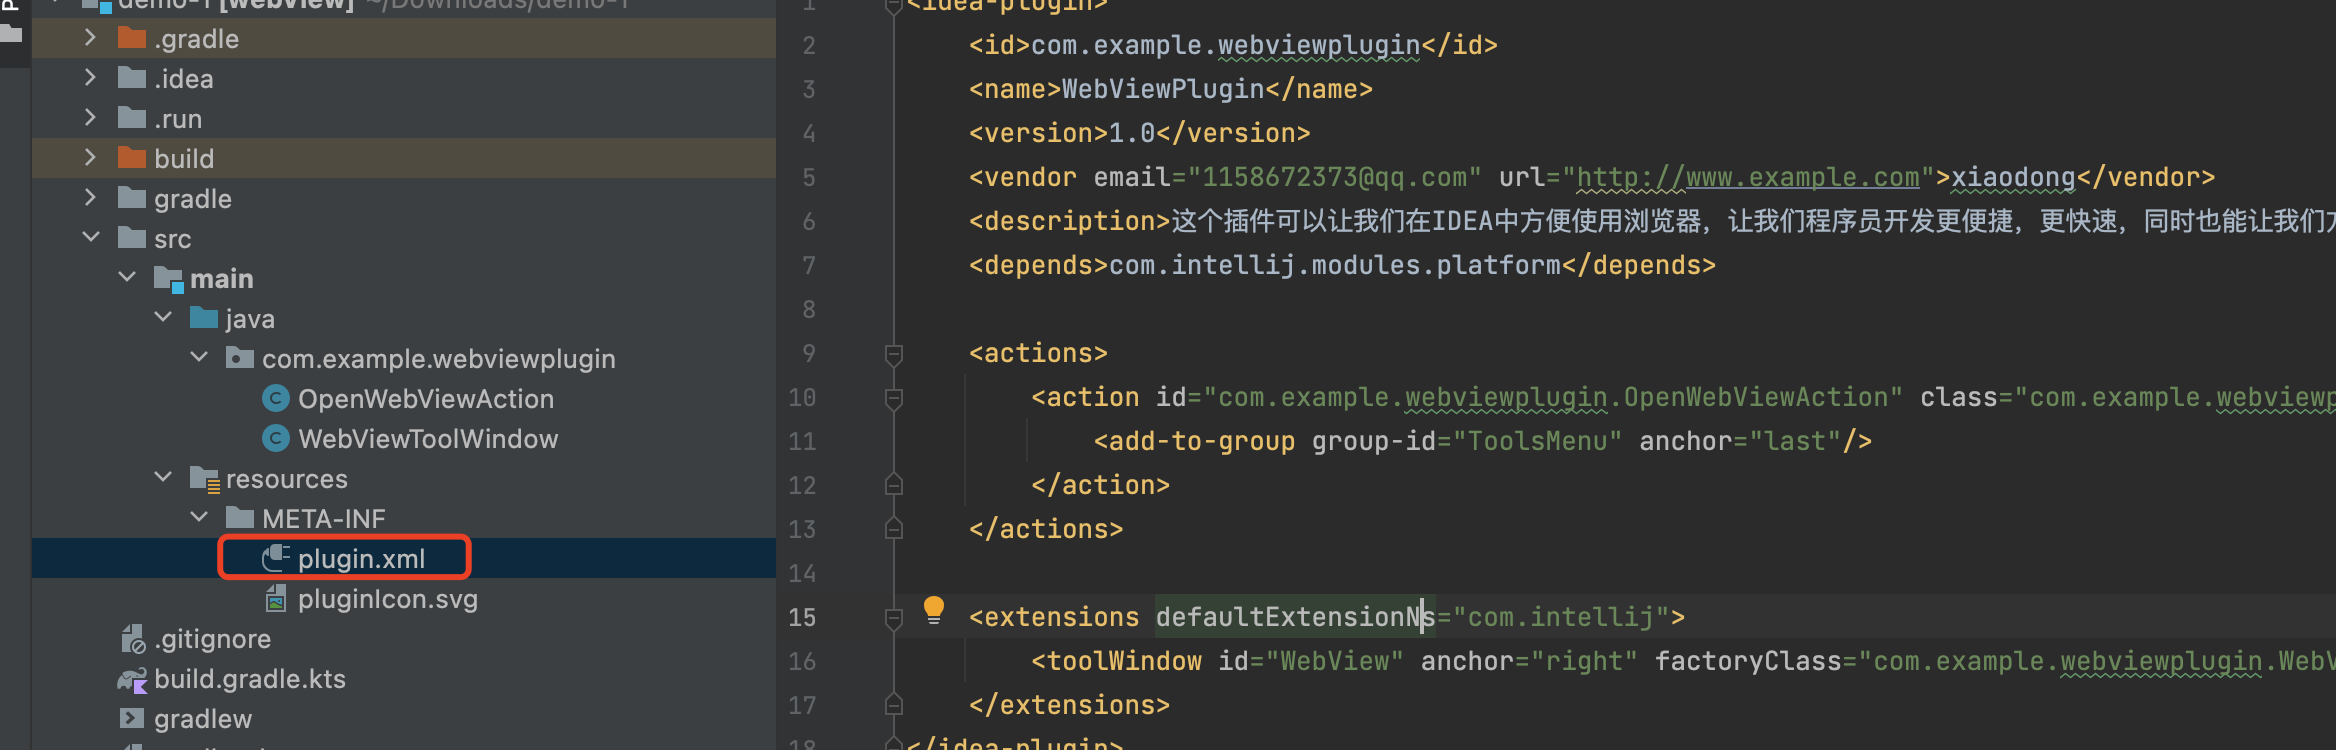Fold the actions block on line 9
The height and width of the screenshot is (750, 2336).
click(894, 354)
